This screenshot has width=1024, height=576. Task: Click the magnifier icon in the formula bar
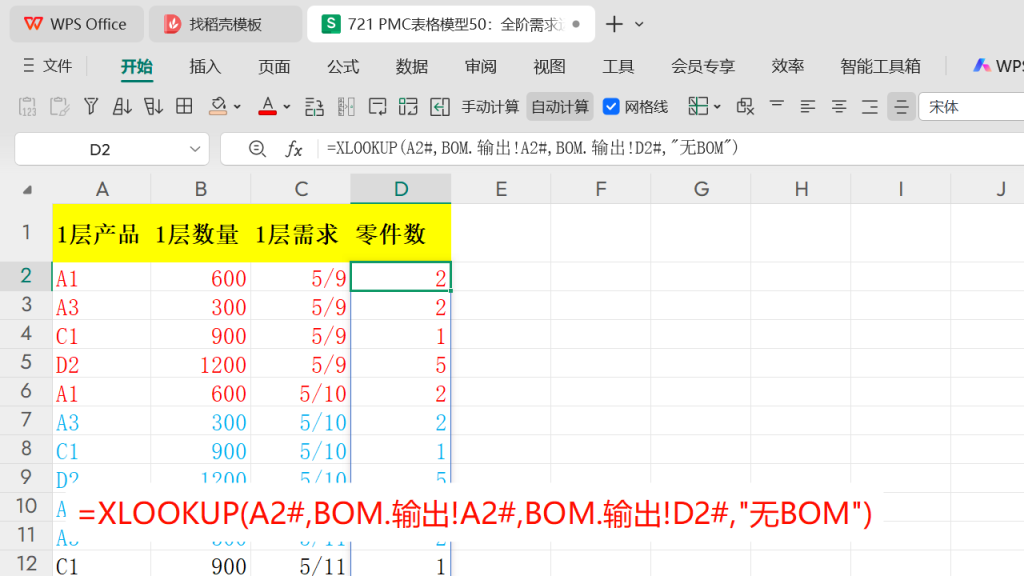[257, 149]
